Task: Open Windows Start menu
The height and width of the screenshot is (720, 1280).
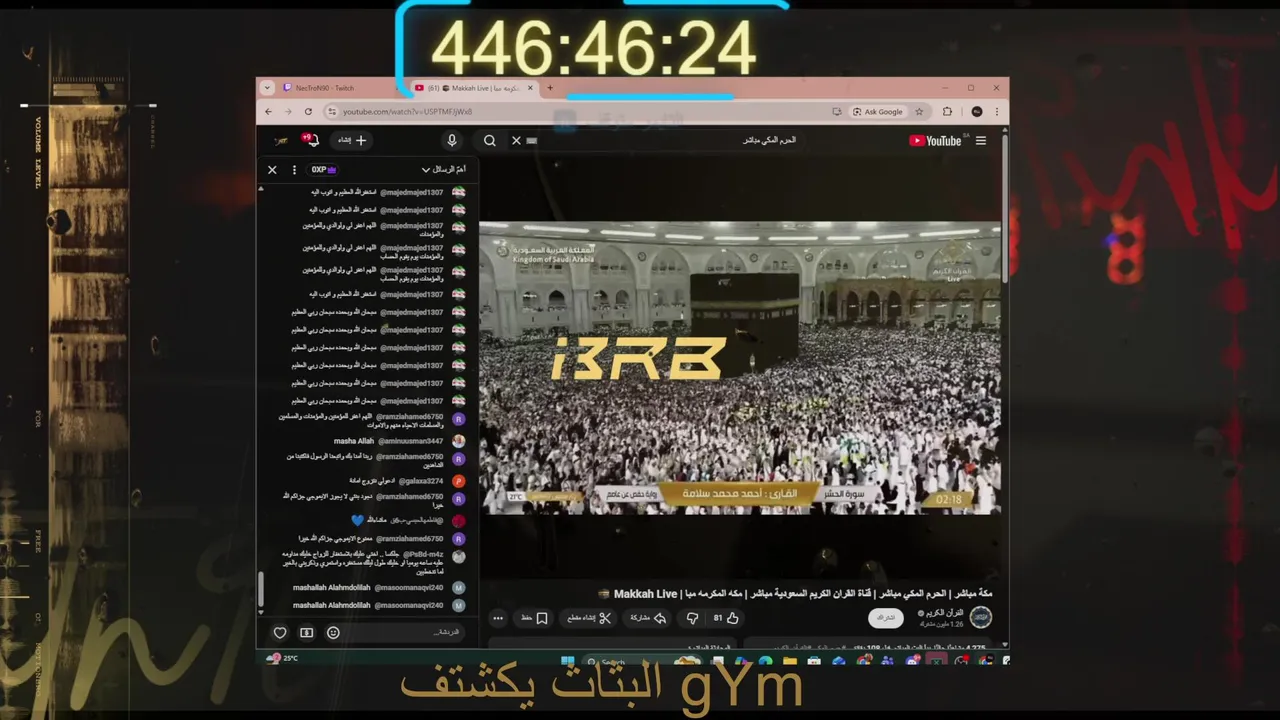Action: pos(568,661)
